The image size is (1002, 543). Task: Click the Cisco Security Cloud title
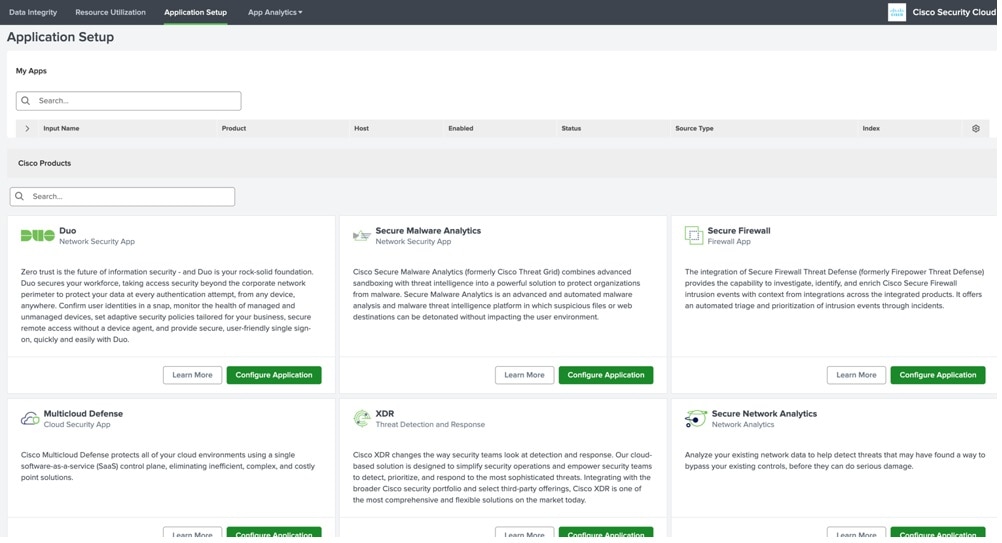pos(954,12)
